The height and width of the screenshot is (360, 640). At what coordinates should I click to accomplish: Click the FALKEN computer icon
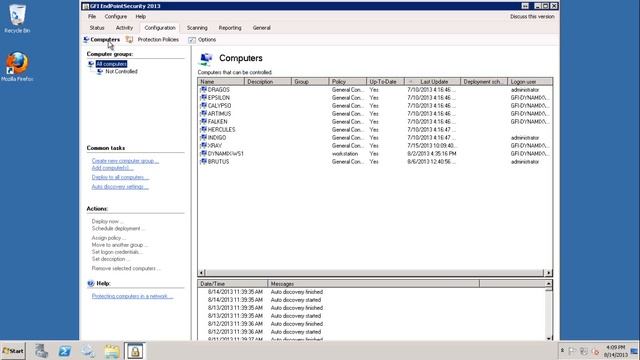(203, 122)
